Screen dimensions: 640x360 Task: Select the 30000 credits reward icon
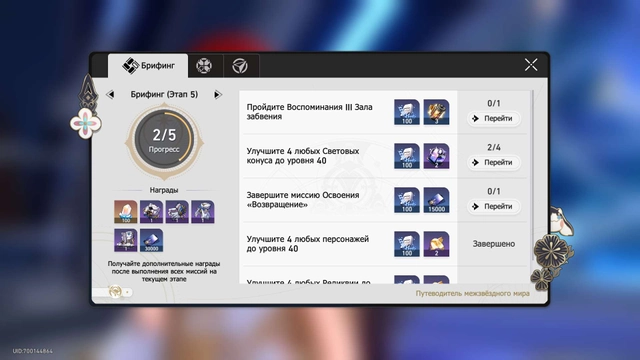click(x=151, y=240)
